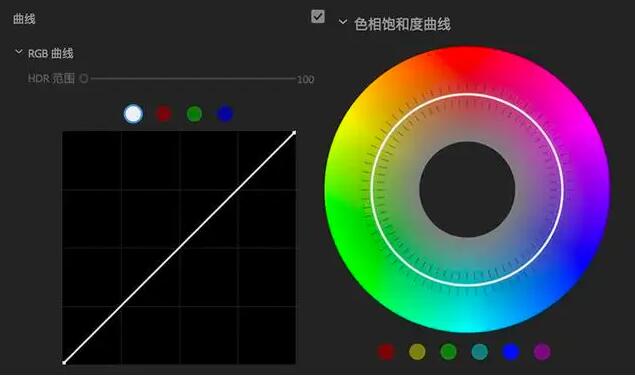The width and height of the screenshot is (635, 376).
Task: Click the HDR 范围 slider handle
Action: (x=84, y=78)
